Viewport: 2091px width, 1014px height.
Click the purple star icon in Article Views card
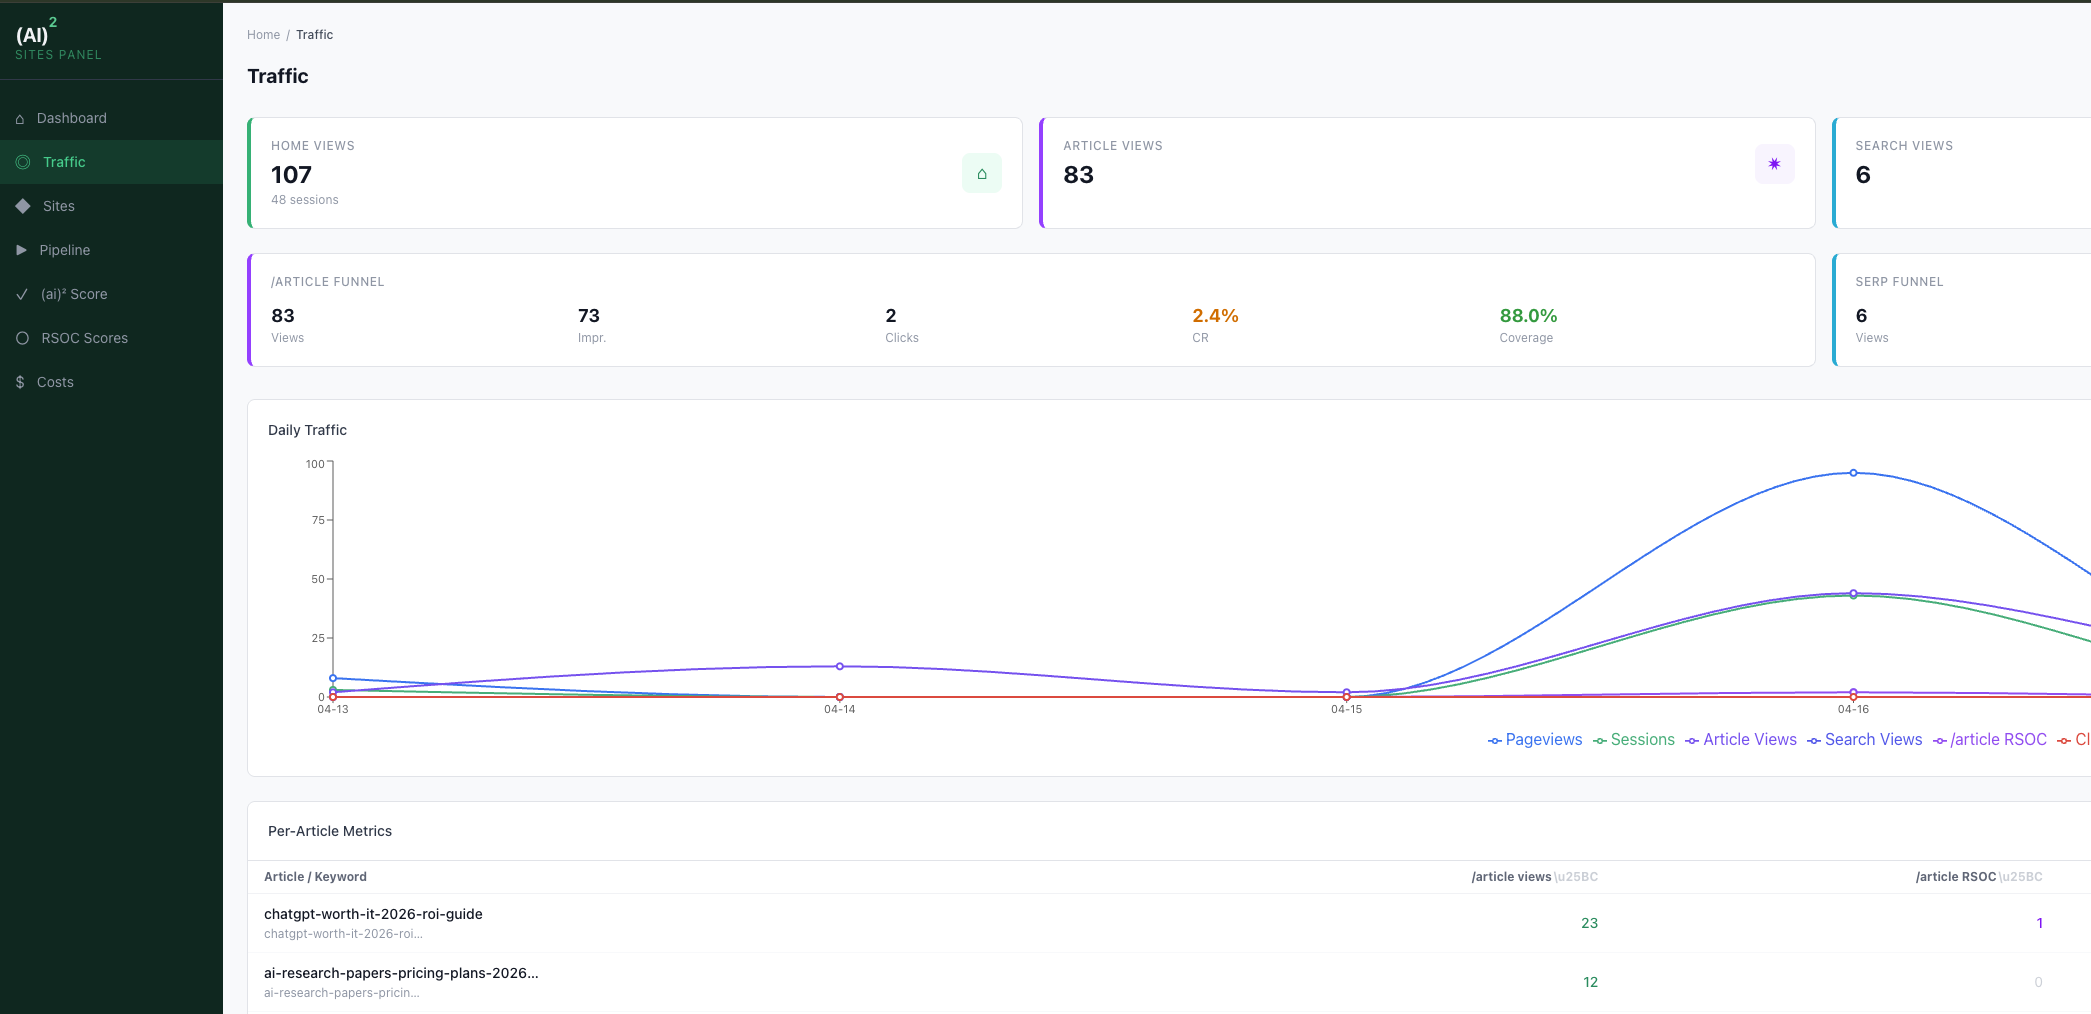pyautogui.click(x=1774, y=164)
